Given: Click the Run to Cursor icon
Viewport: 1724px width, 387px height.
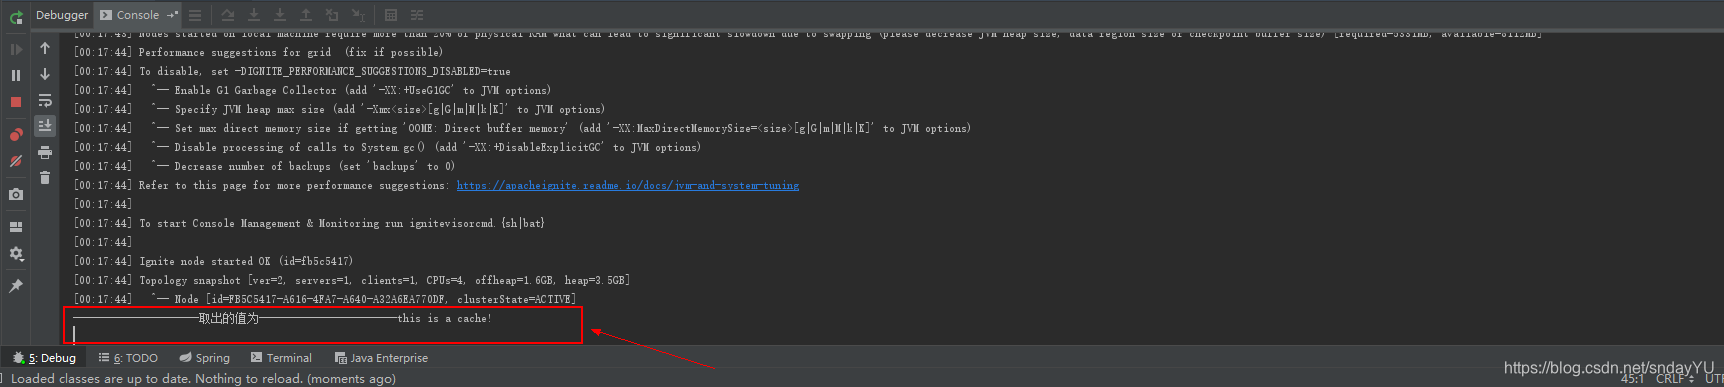Looking at the screenshot, I should [x=358, y=15].
